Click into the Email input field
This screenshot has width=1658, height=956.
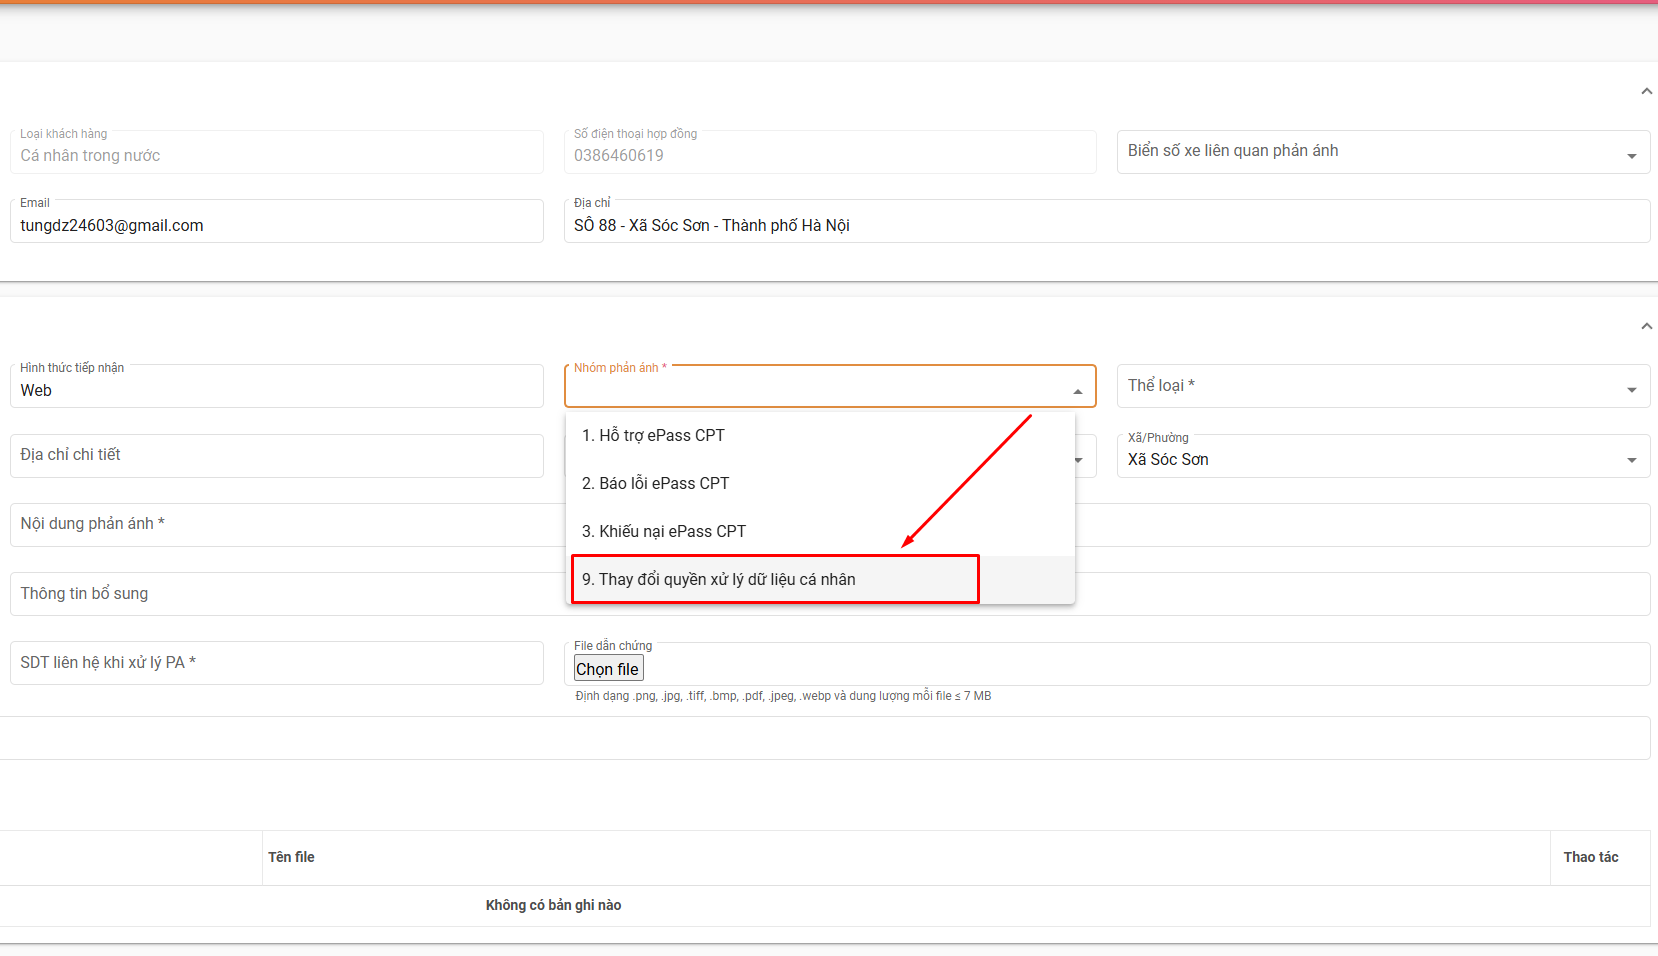point(276,226)
